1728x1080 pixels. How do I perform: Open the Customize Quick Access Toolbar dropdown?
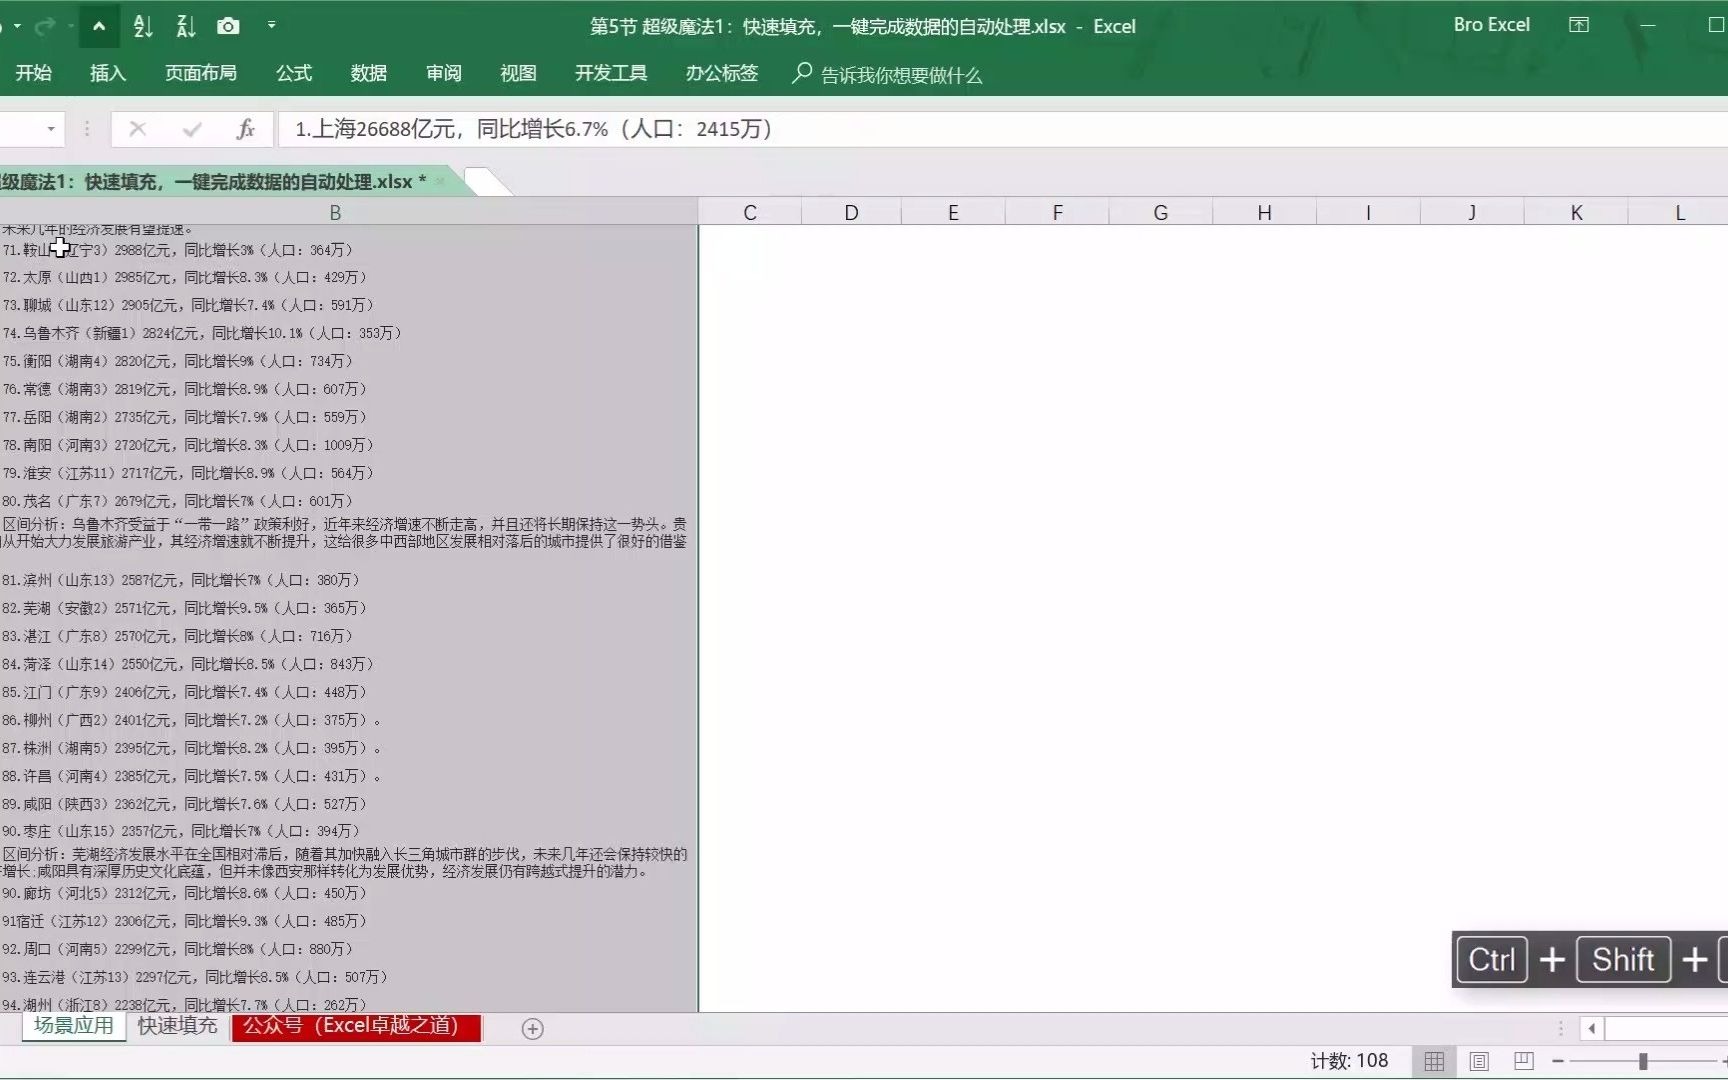pos(271,26)
